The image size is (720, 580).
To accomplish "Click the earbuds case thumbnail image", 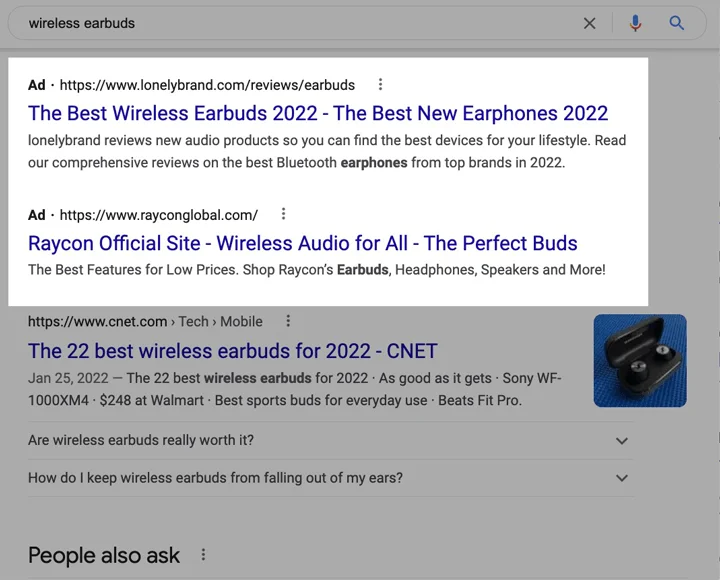I will point(640,360).
